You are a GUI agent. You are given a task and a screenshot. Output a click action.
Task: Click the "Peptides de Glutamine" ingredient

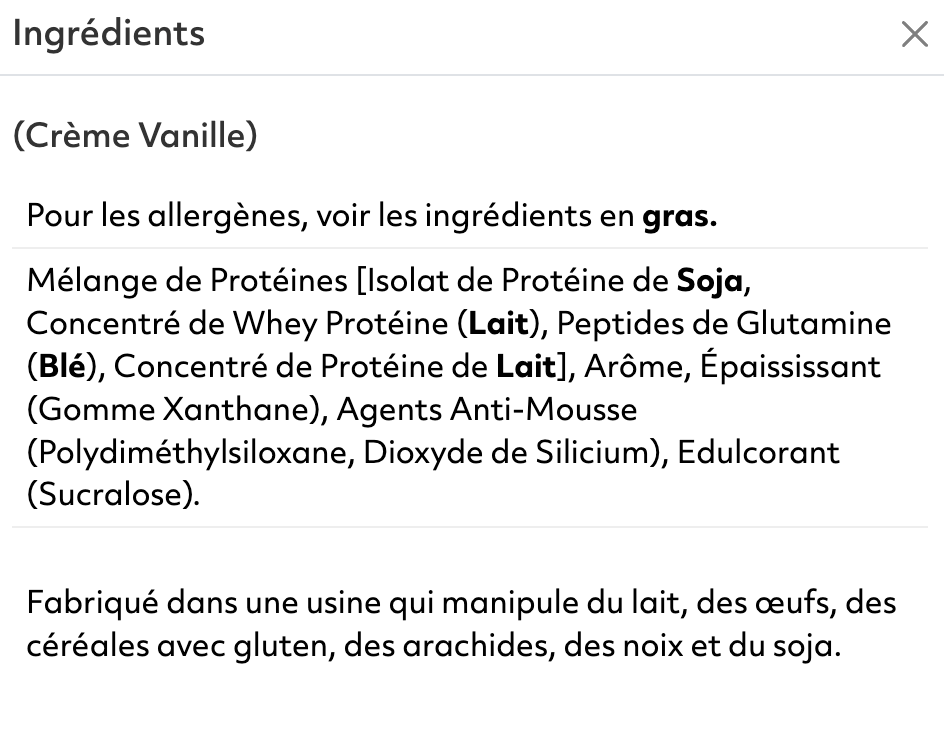724,323
